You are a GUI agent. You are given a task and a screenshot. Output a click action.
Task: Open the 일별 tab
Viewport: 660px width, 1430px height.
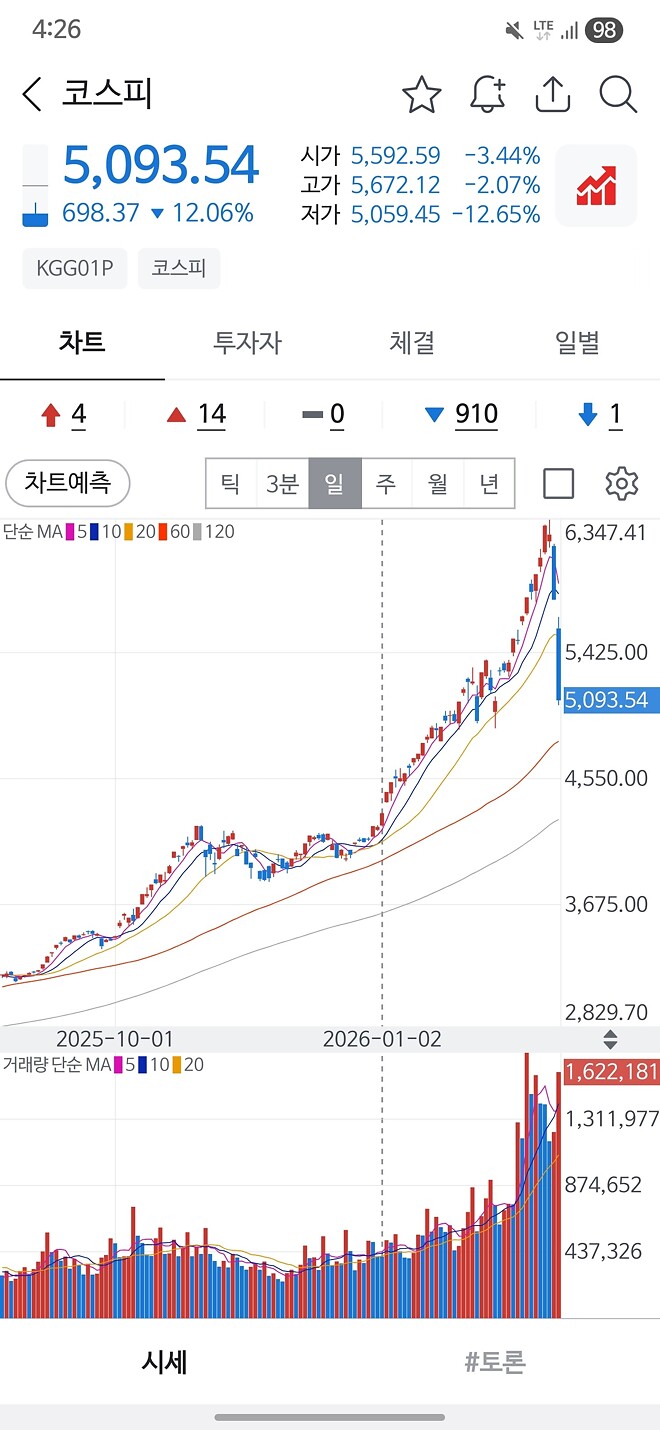577,343
